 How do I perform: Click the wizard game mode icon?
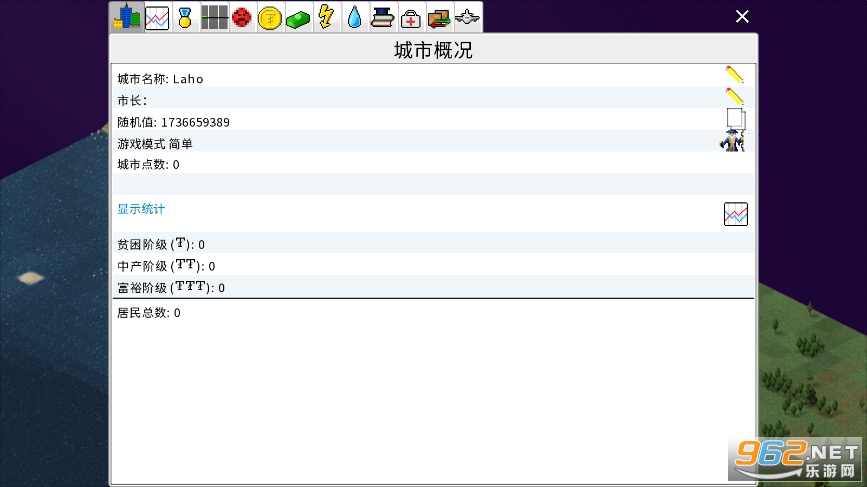(x=733, y=140)
